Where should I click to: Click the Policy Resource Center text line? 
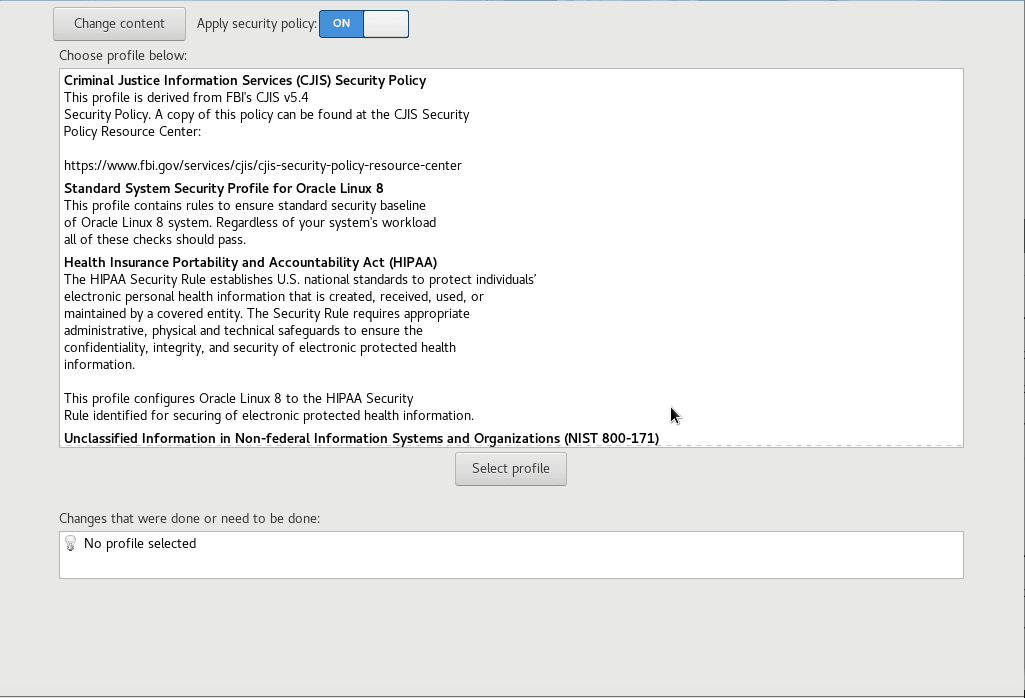click(x=132, y=132)
